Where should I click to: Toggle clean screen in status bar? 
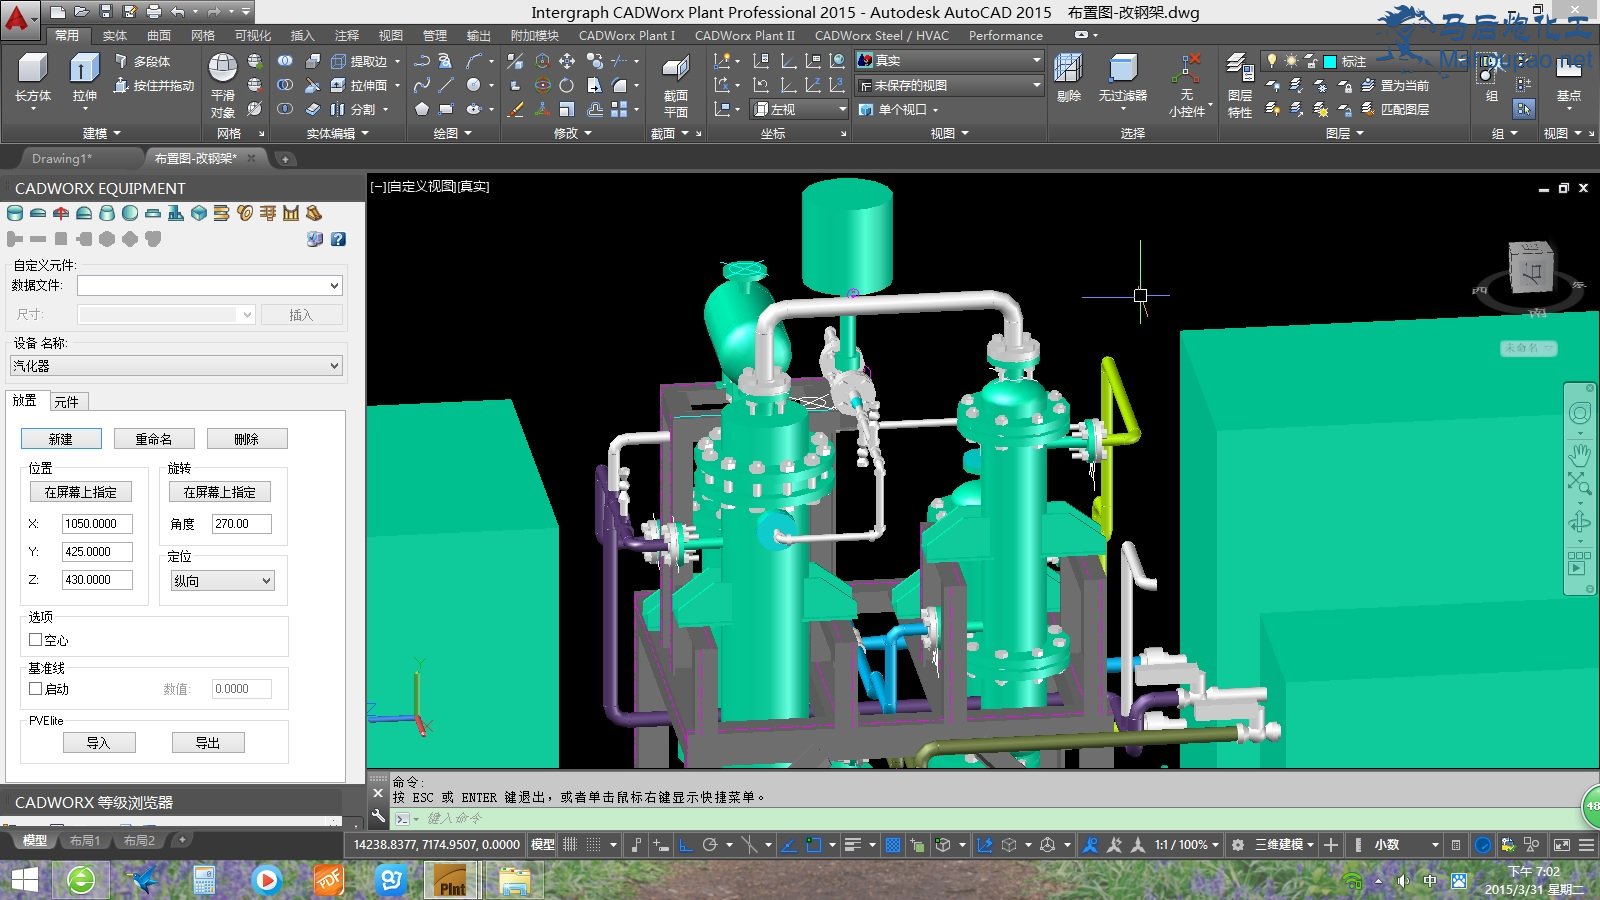click(x=1562, y=845)
